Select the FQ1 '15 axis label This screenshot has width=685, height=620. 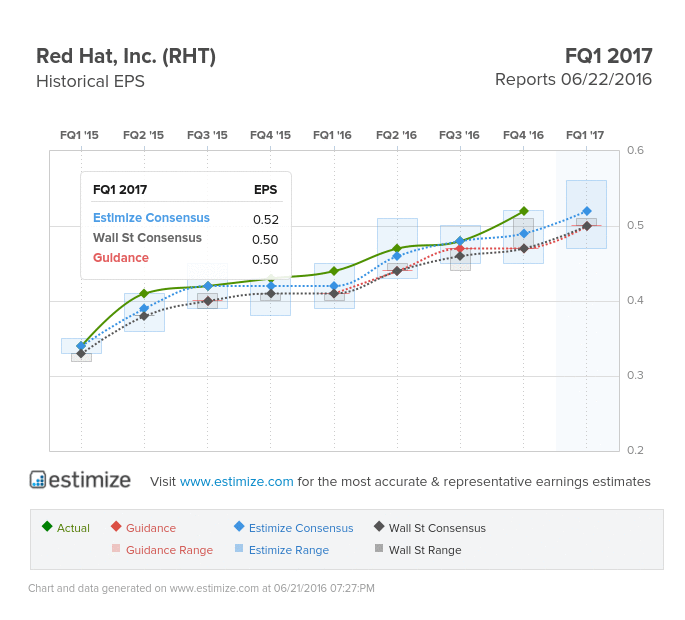80,135
